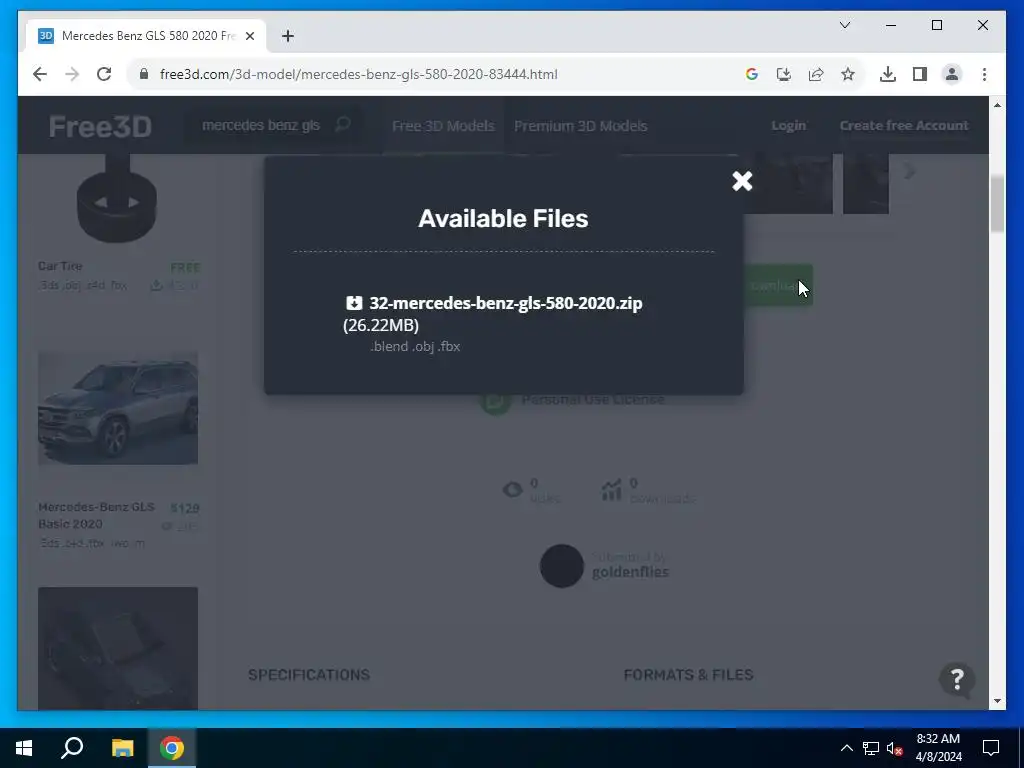
Task: Open a new browser tab
Action: coord(287,36)
